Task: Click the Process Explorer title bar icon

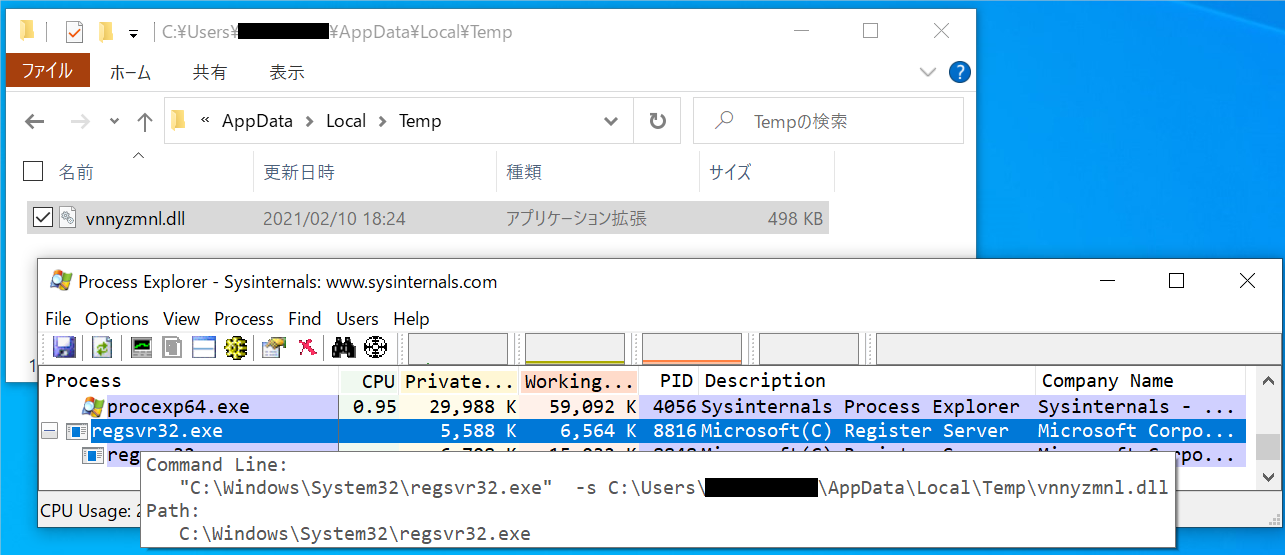Action: pyautogui.click(x=60, y=282)
